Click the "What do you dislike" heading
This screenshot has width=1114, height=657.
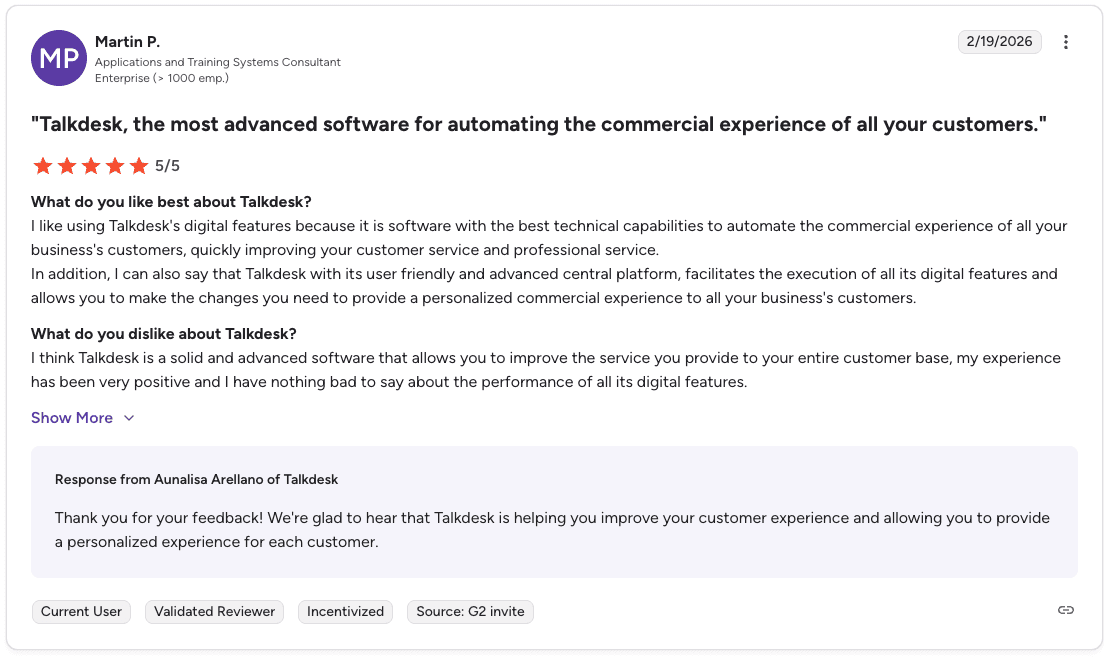pyautogui.click(x=163, y=334)
